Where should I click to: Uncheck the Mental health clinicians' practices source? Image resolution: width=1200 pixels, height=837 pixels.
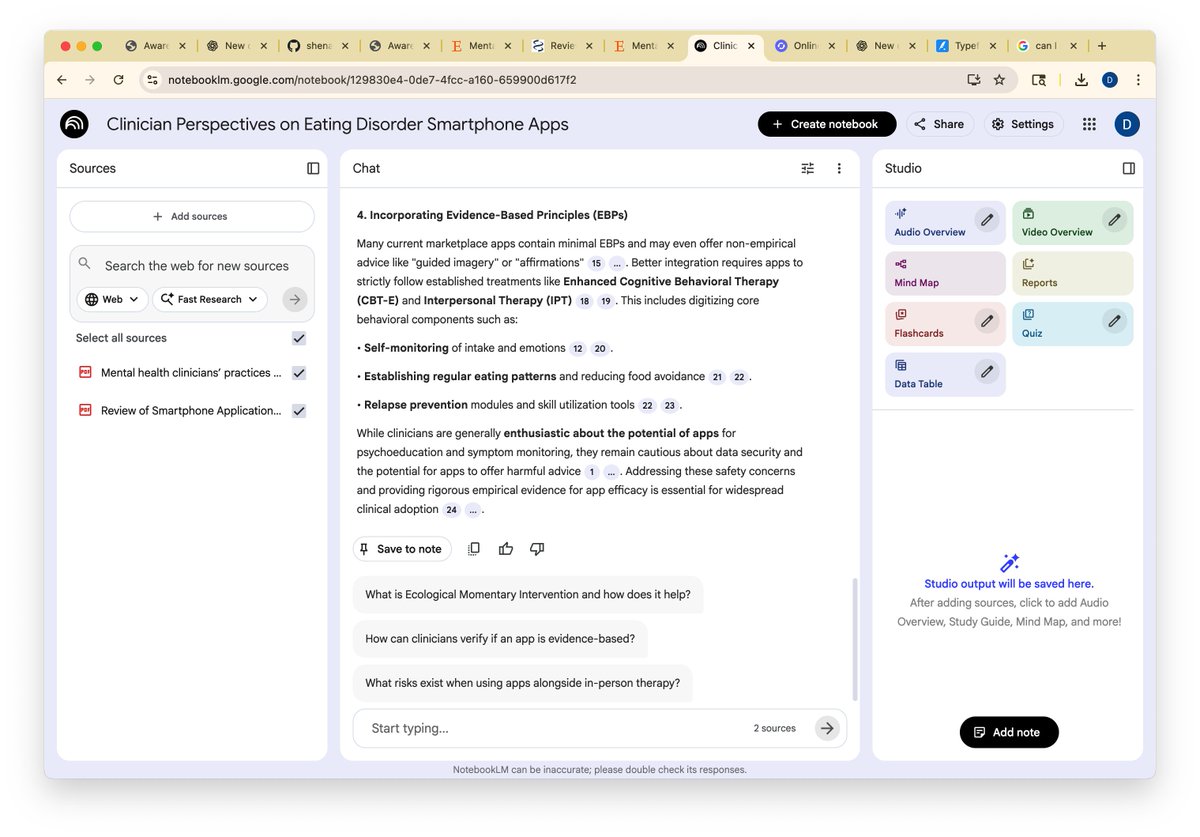point(299,373)
